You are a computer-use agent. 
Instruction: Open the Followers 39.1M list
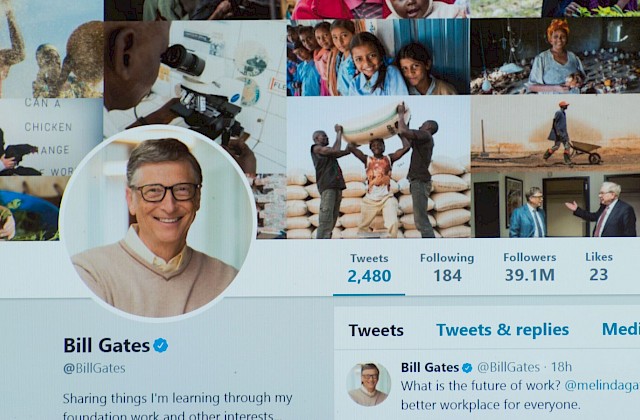coord(529,267)
